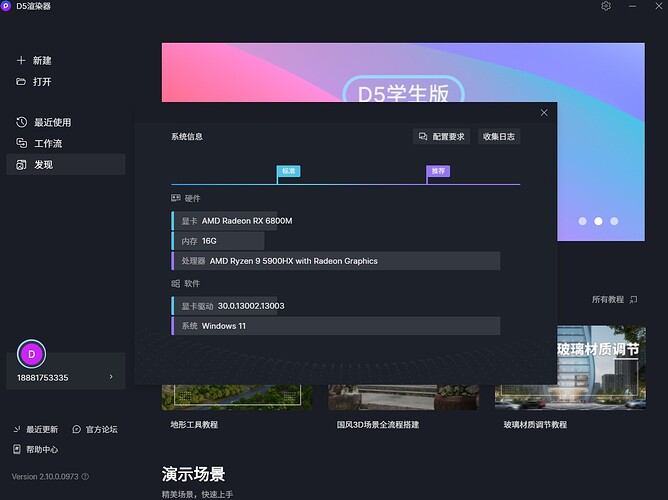Screen dimensions: 668x500
Task: Click the D5学生版 banner button
Action: 403,90
